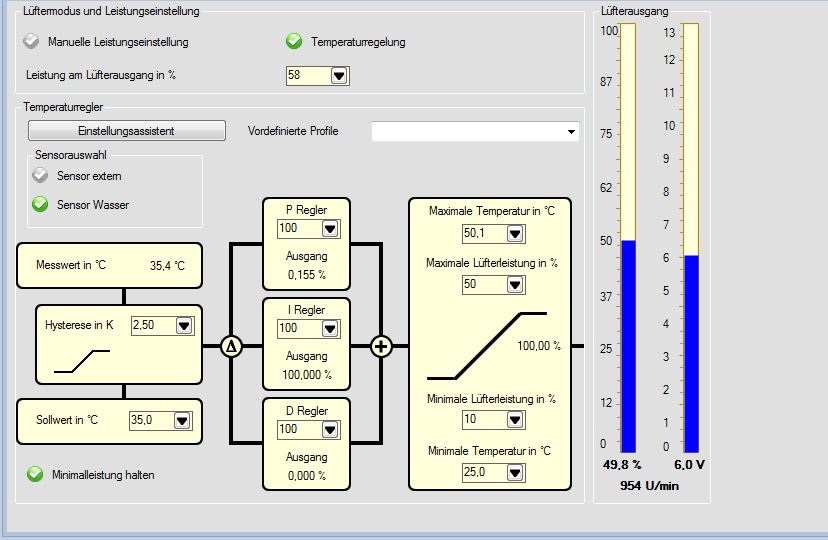Expand Vordefinierte Profile dropdown
The height and width of the screenshot is (540, 828).
pos(571,132)
